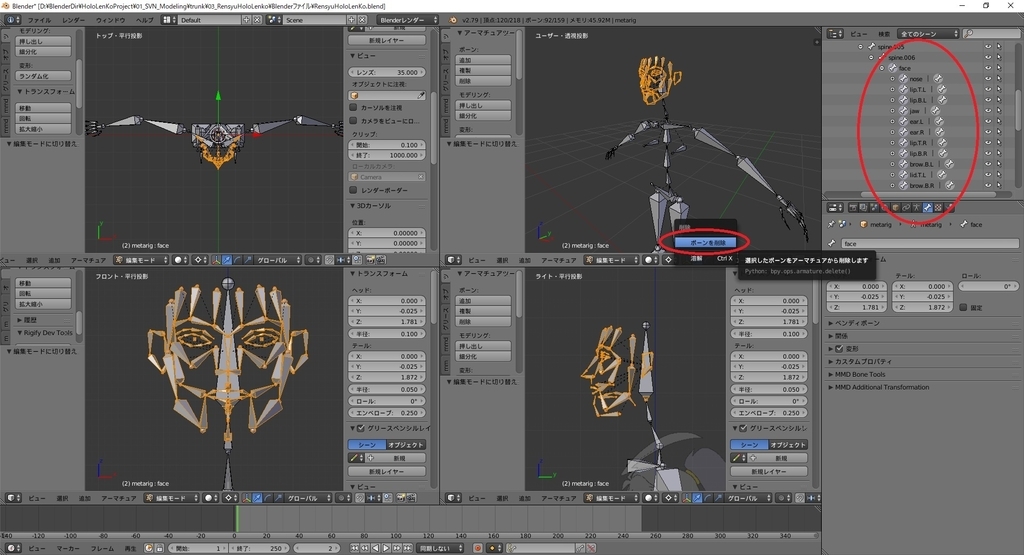Click the delete screen layout X icon

click(x=256, y=20)
